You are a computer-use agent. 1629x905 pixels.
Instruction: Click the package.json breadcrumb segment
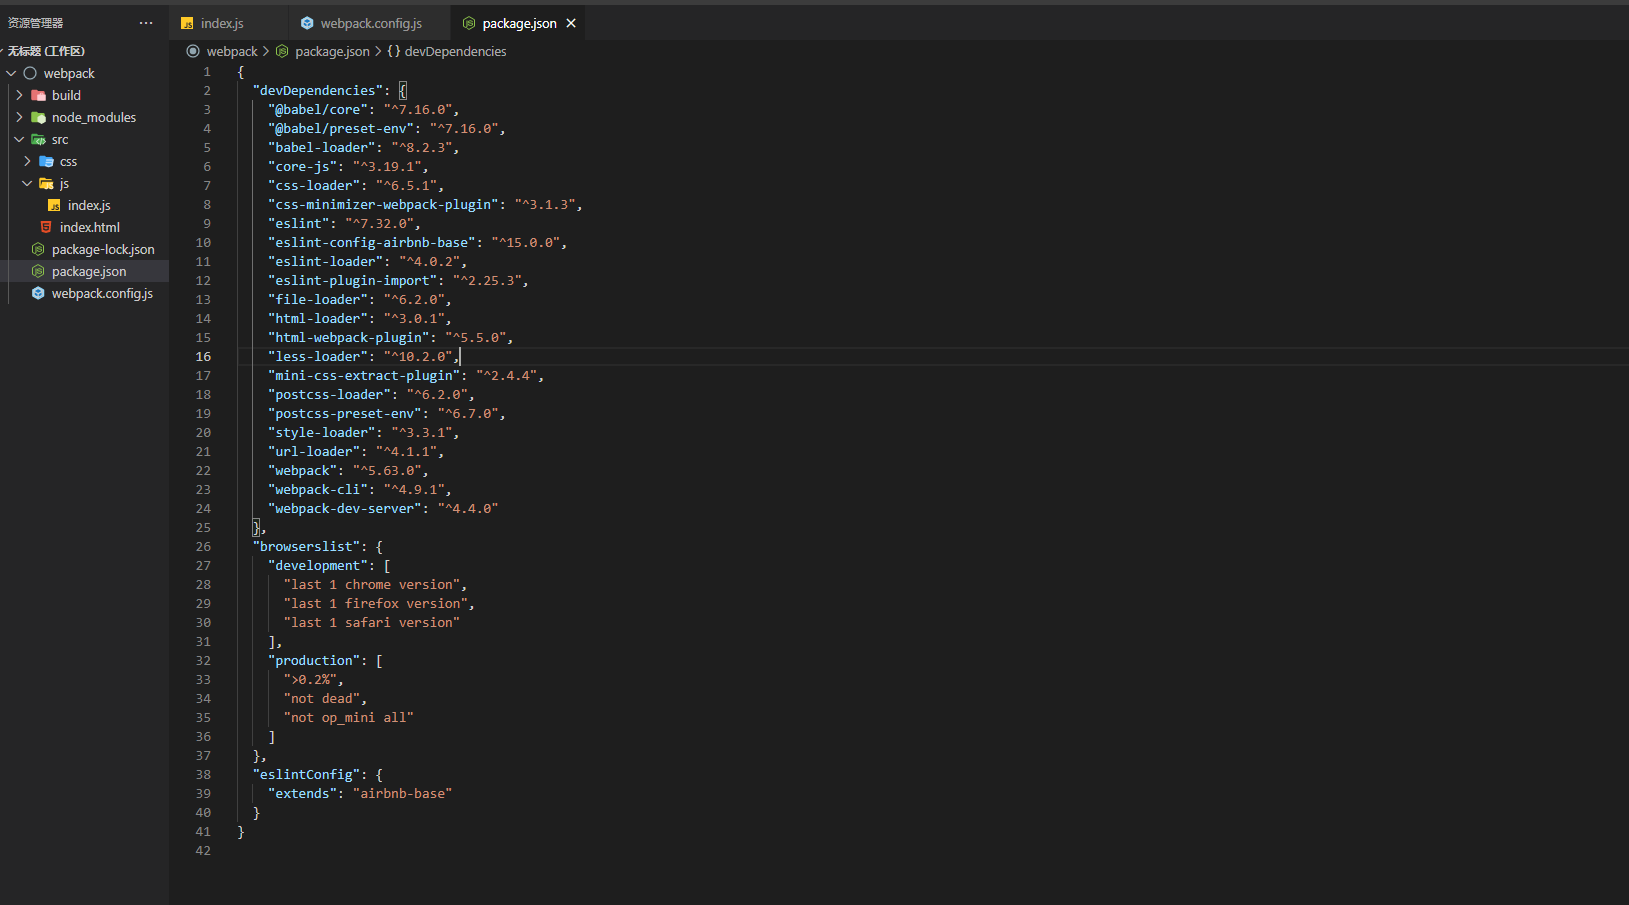pyautogui.click(x=332, y=51)
